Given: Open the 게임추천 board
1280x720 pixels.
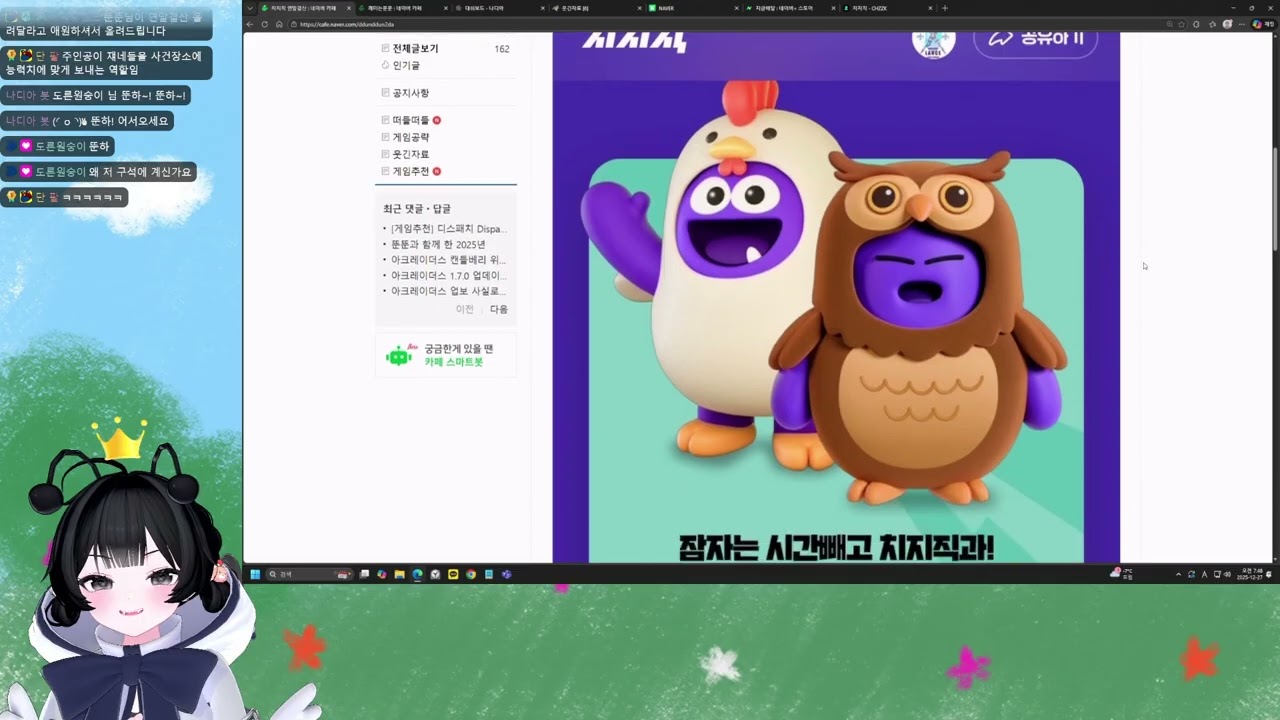Looking at the screenshot, I should click(x=410, y=171).
